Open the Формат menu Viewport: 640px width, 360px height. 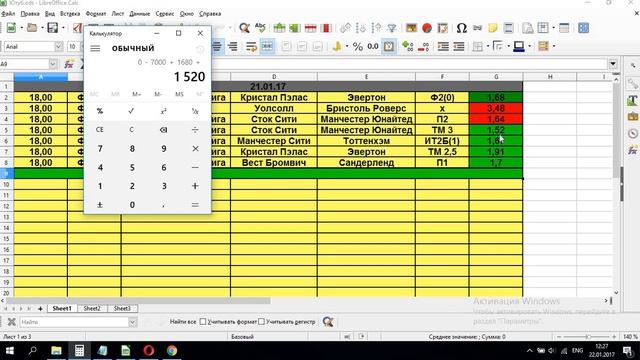tap(96, 13)
